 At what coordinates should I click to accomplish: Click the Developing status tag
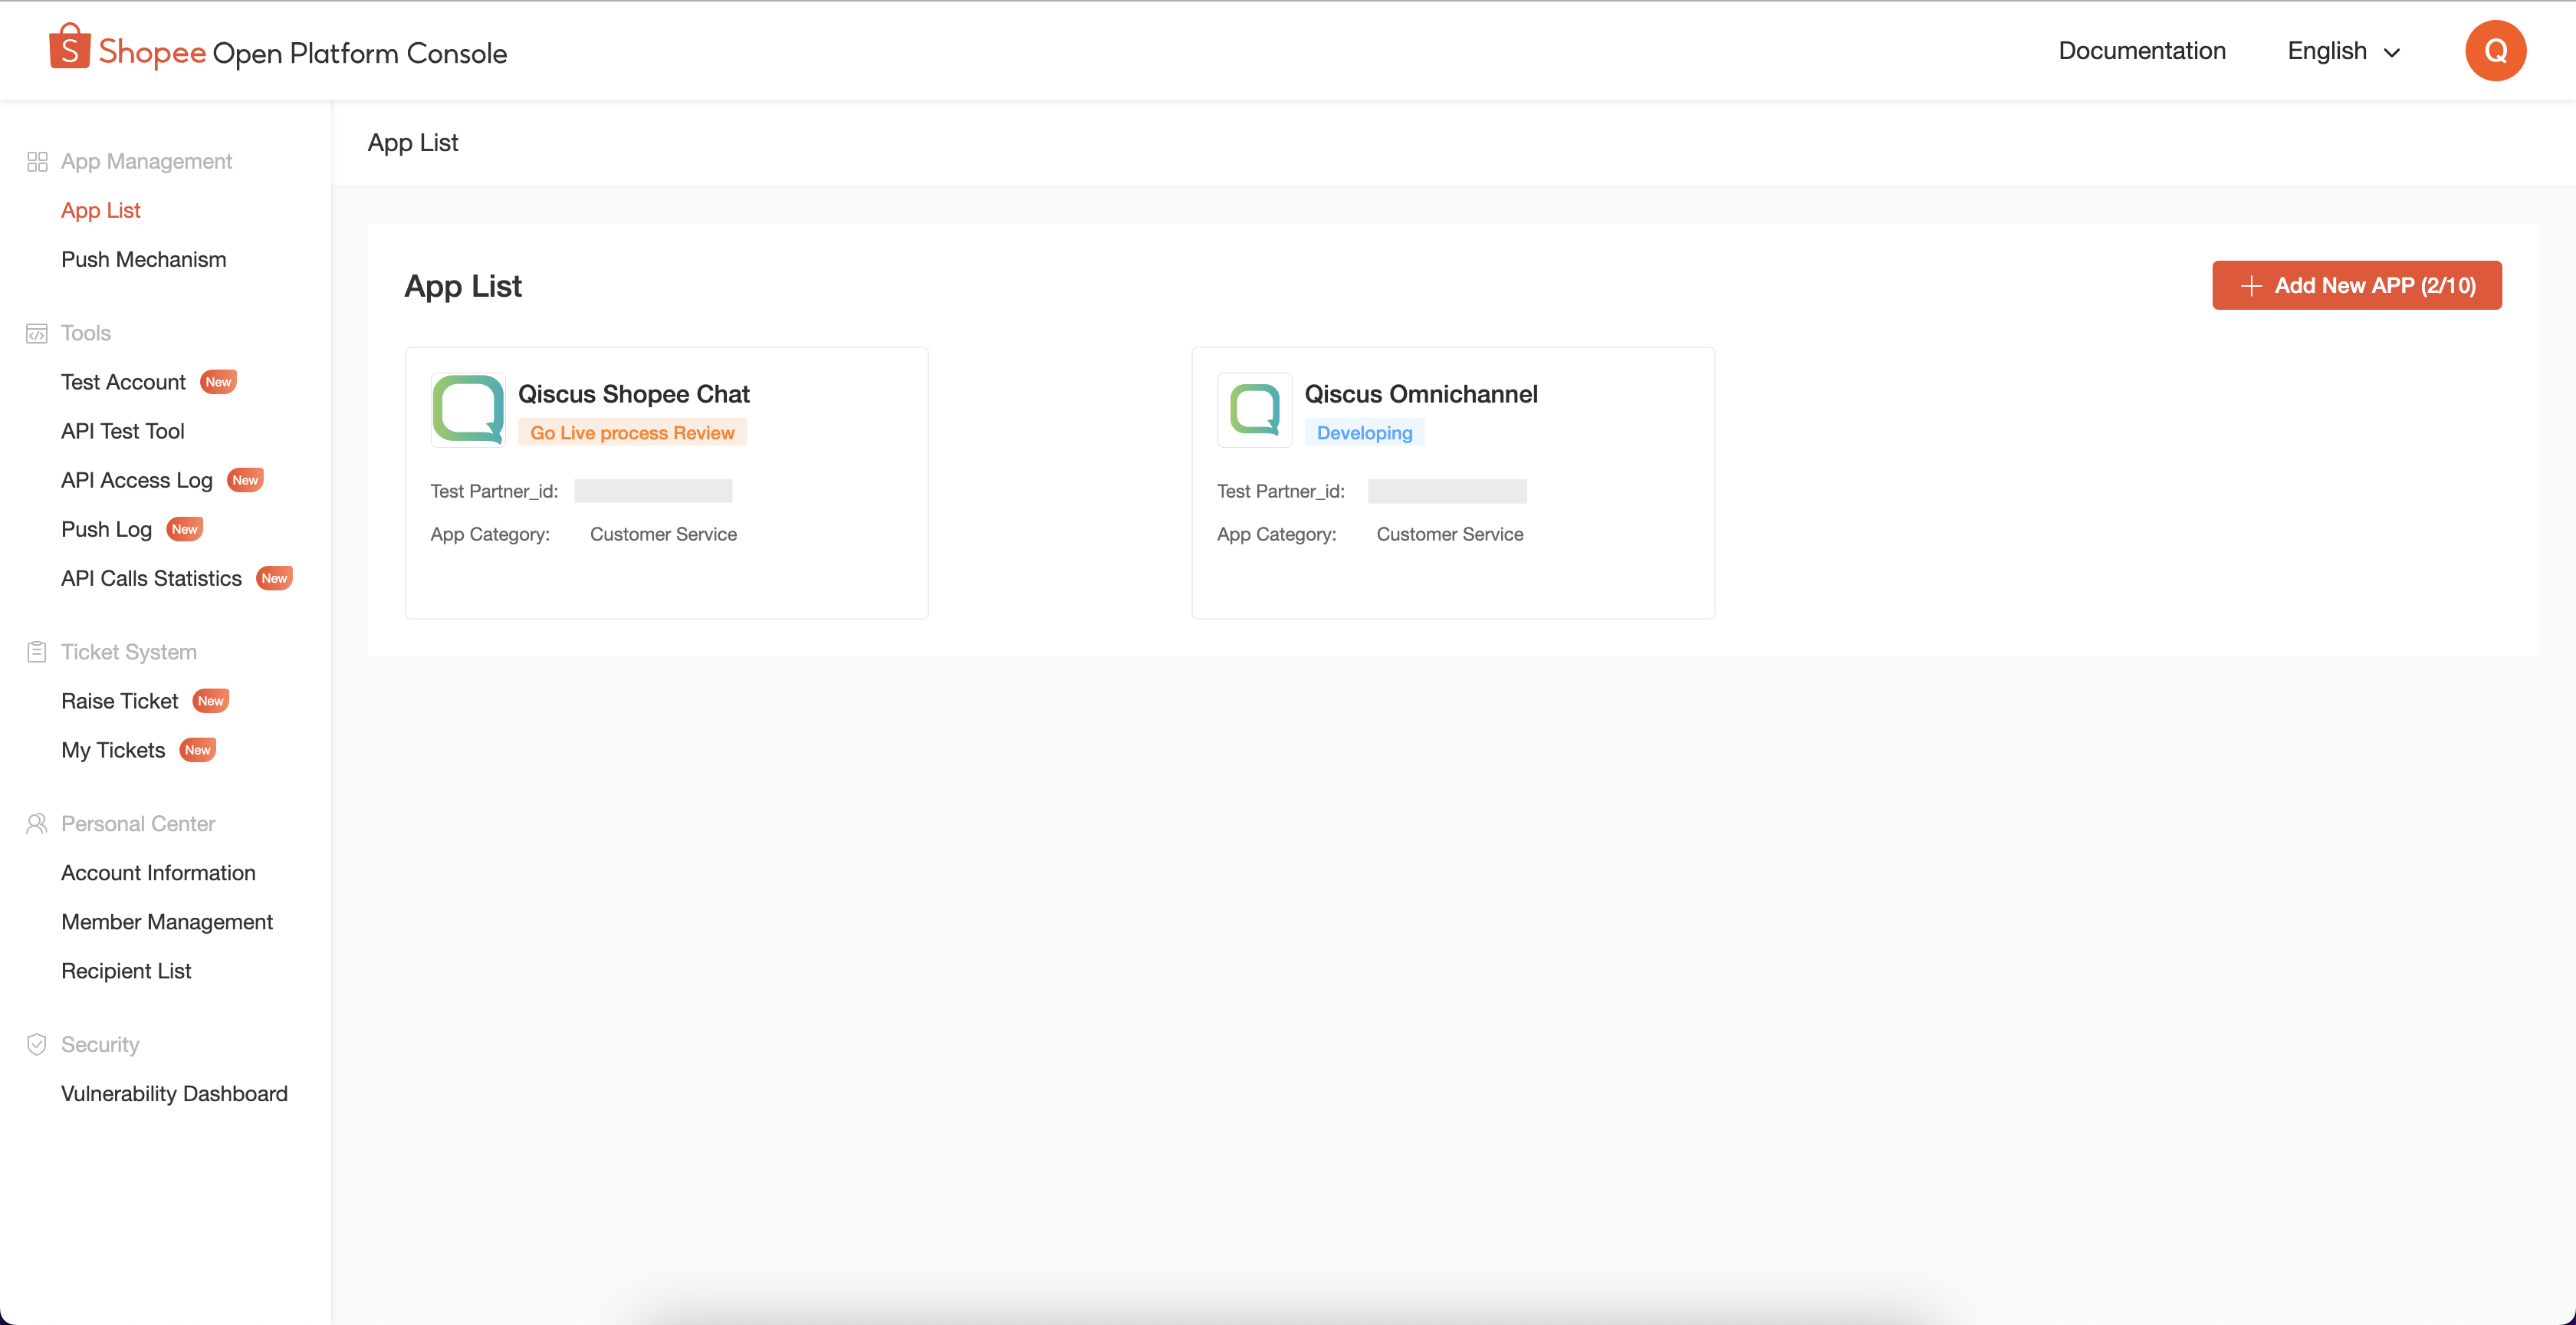click(1364, 433)
